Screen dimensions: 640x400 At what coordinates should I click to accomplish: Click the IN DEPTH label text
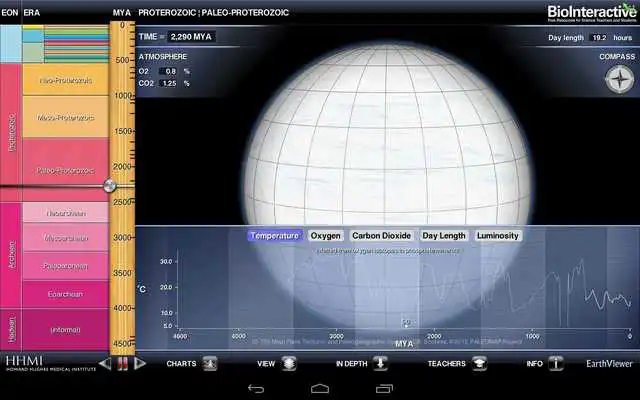(351, 364)
